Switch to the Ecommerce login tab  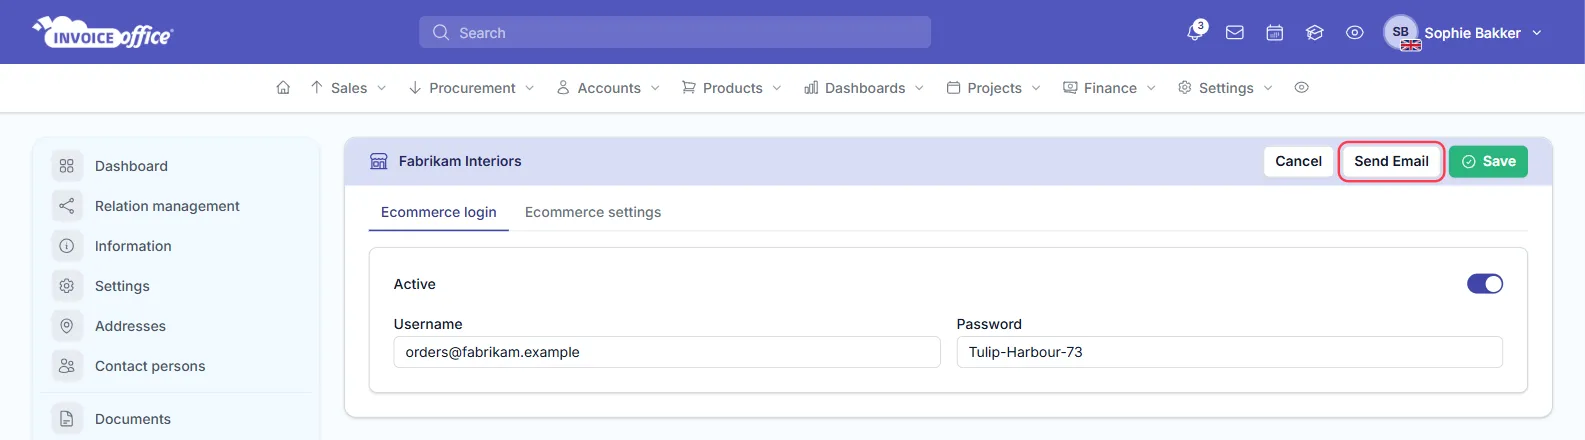[439, 212]
